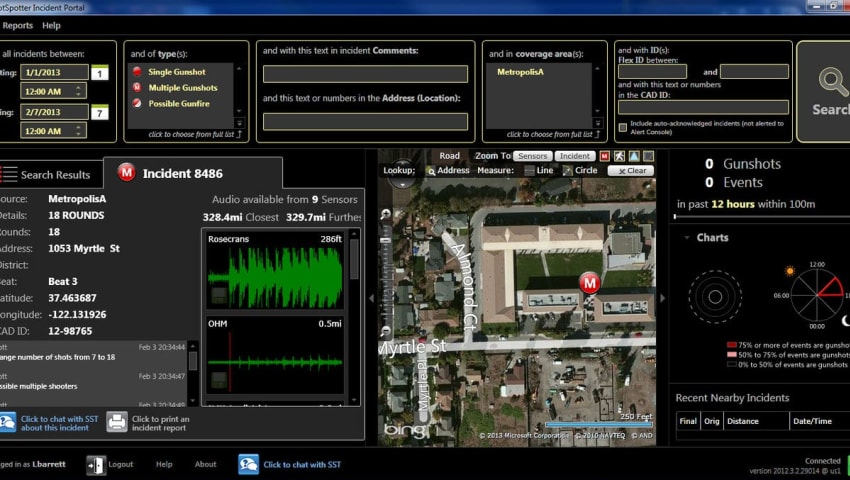This screenshot has height=480, width=850.
Task: Toggle the running person map layer icon
Action: [619, 156]
